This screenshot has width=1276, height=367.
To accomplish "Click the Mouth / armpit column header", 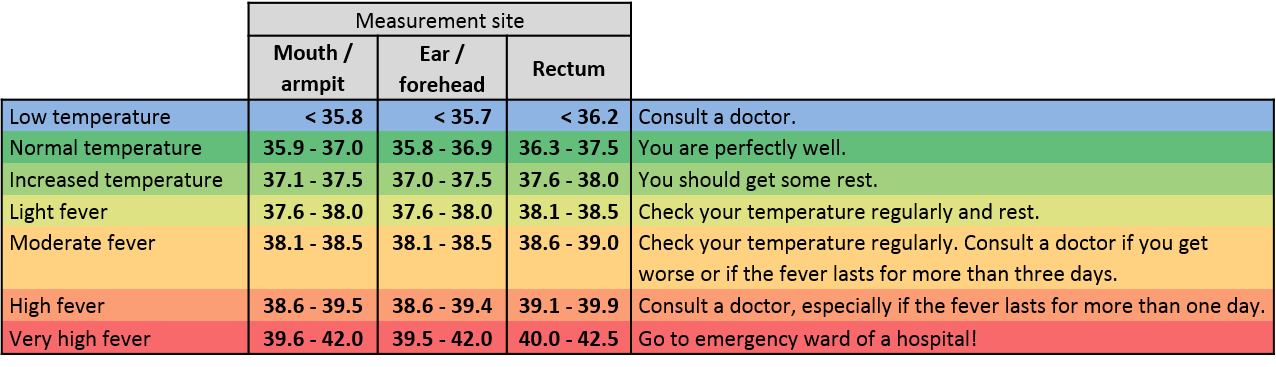I will [313, 67].
